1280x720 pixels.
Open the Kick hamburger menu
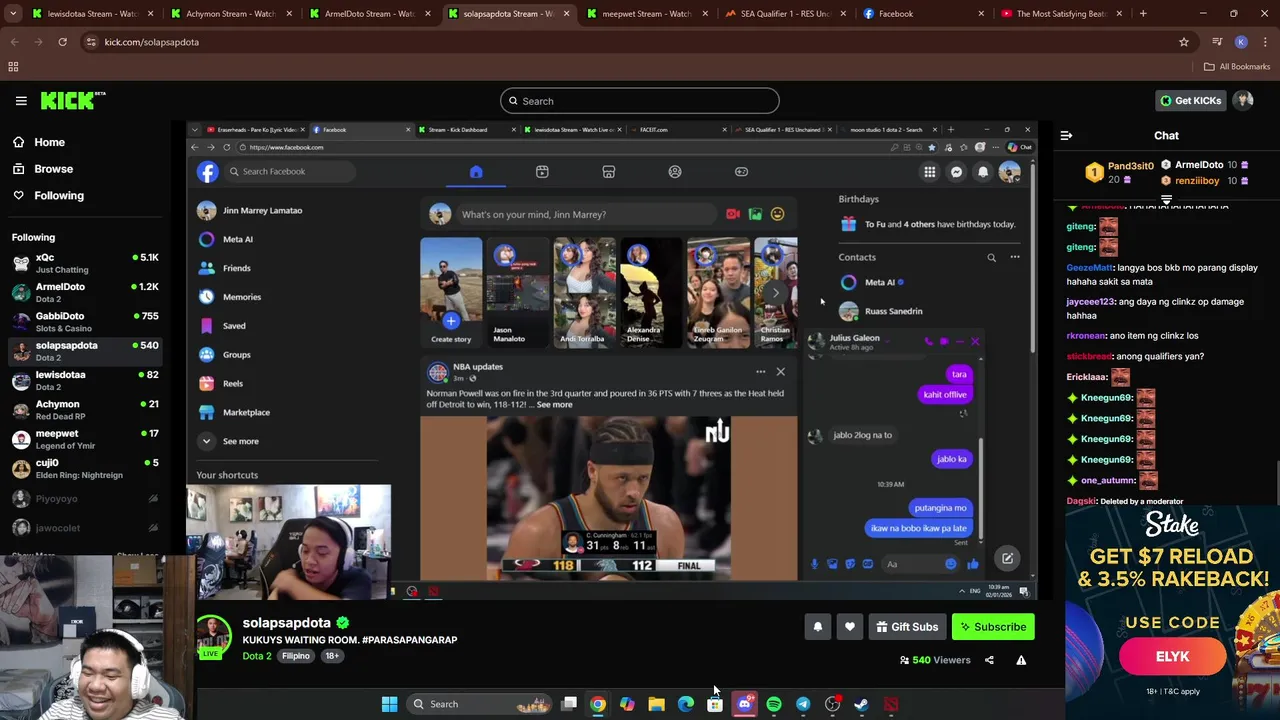21,101
